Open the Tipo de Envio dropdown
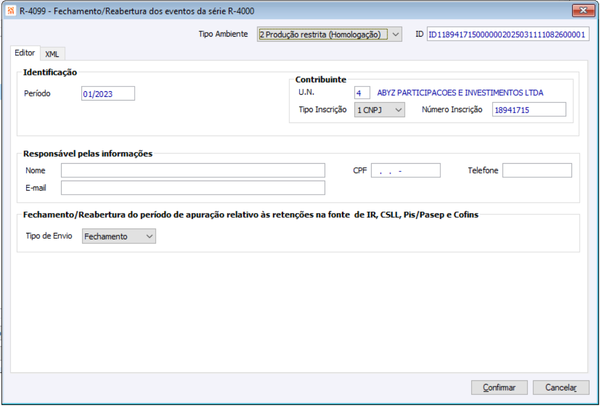Screen dimensions: 600x406 pos(119,236)
